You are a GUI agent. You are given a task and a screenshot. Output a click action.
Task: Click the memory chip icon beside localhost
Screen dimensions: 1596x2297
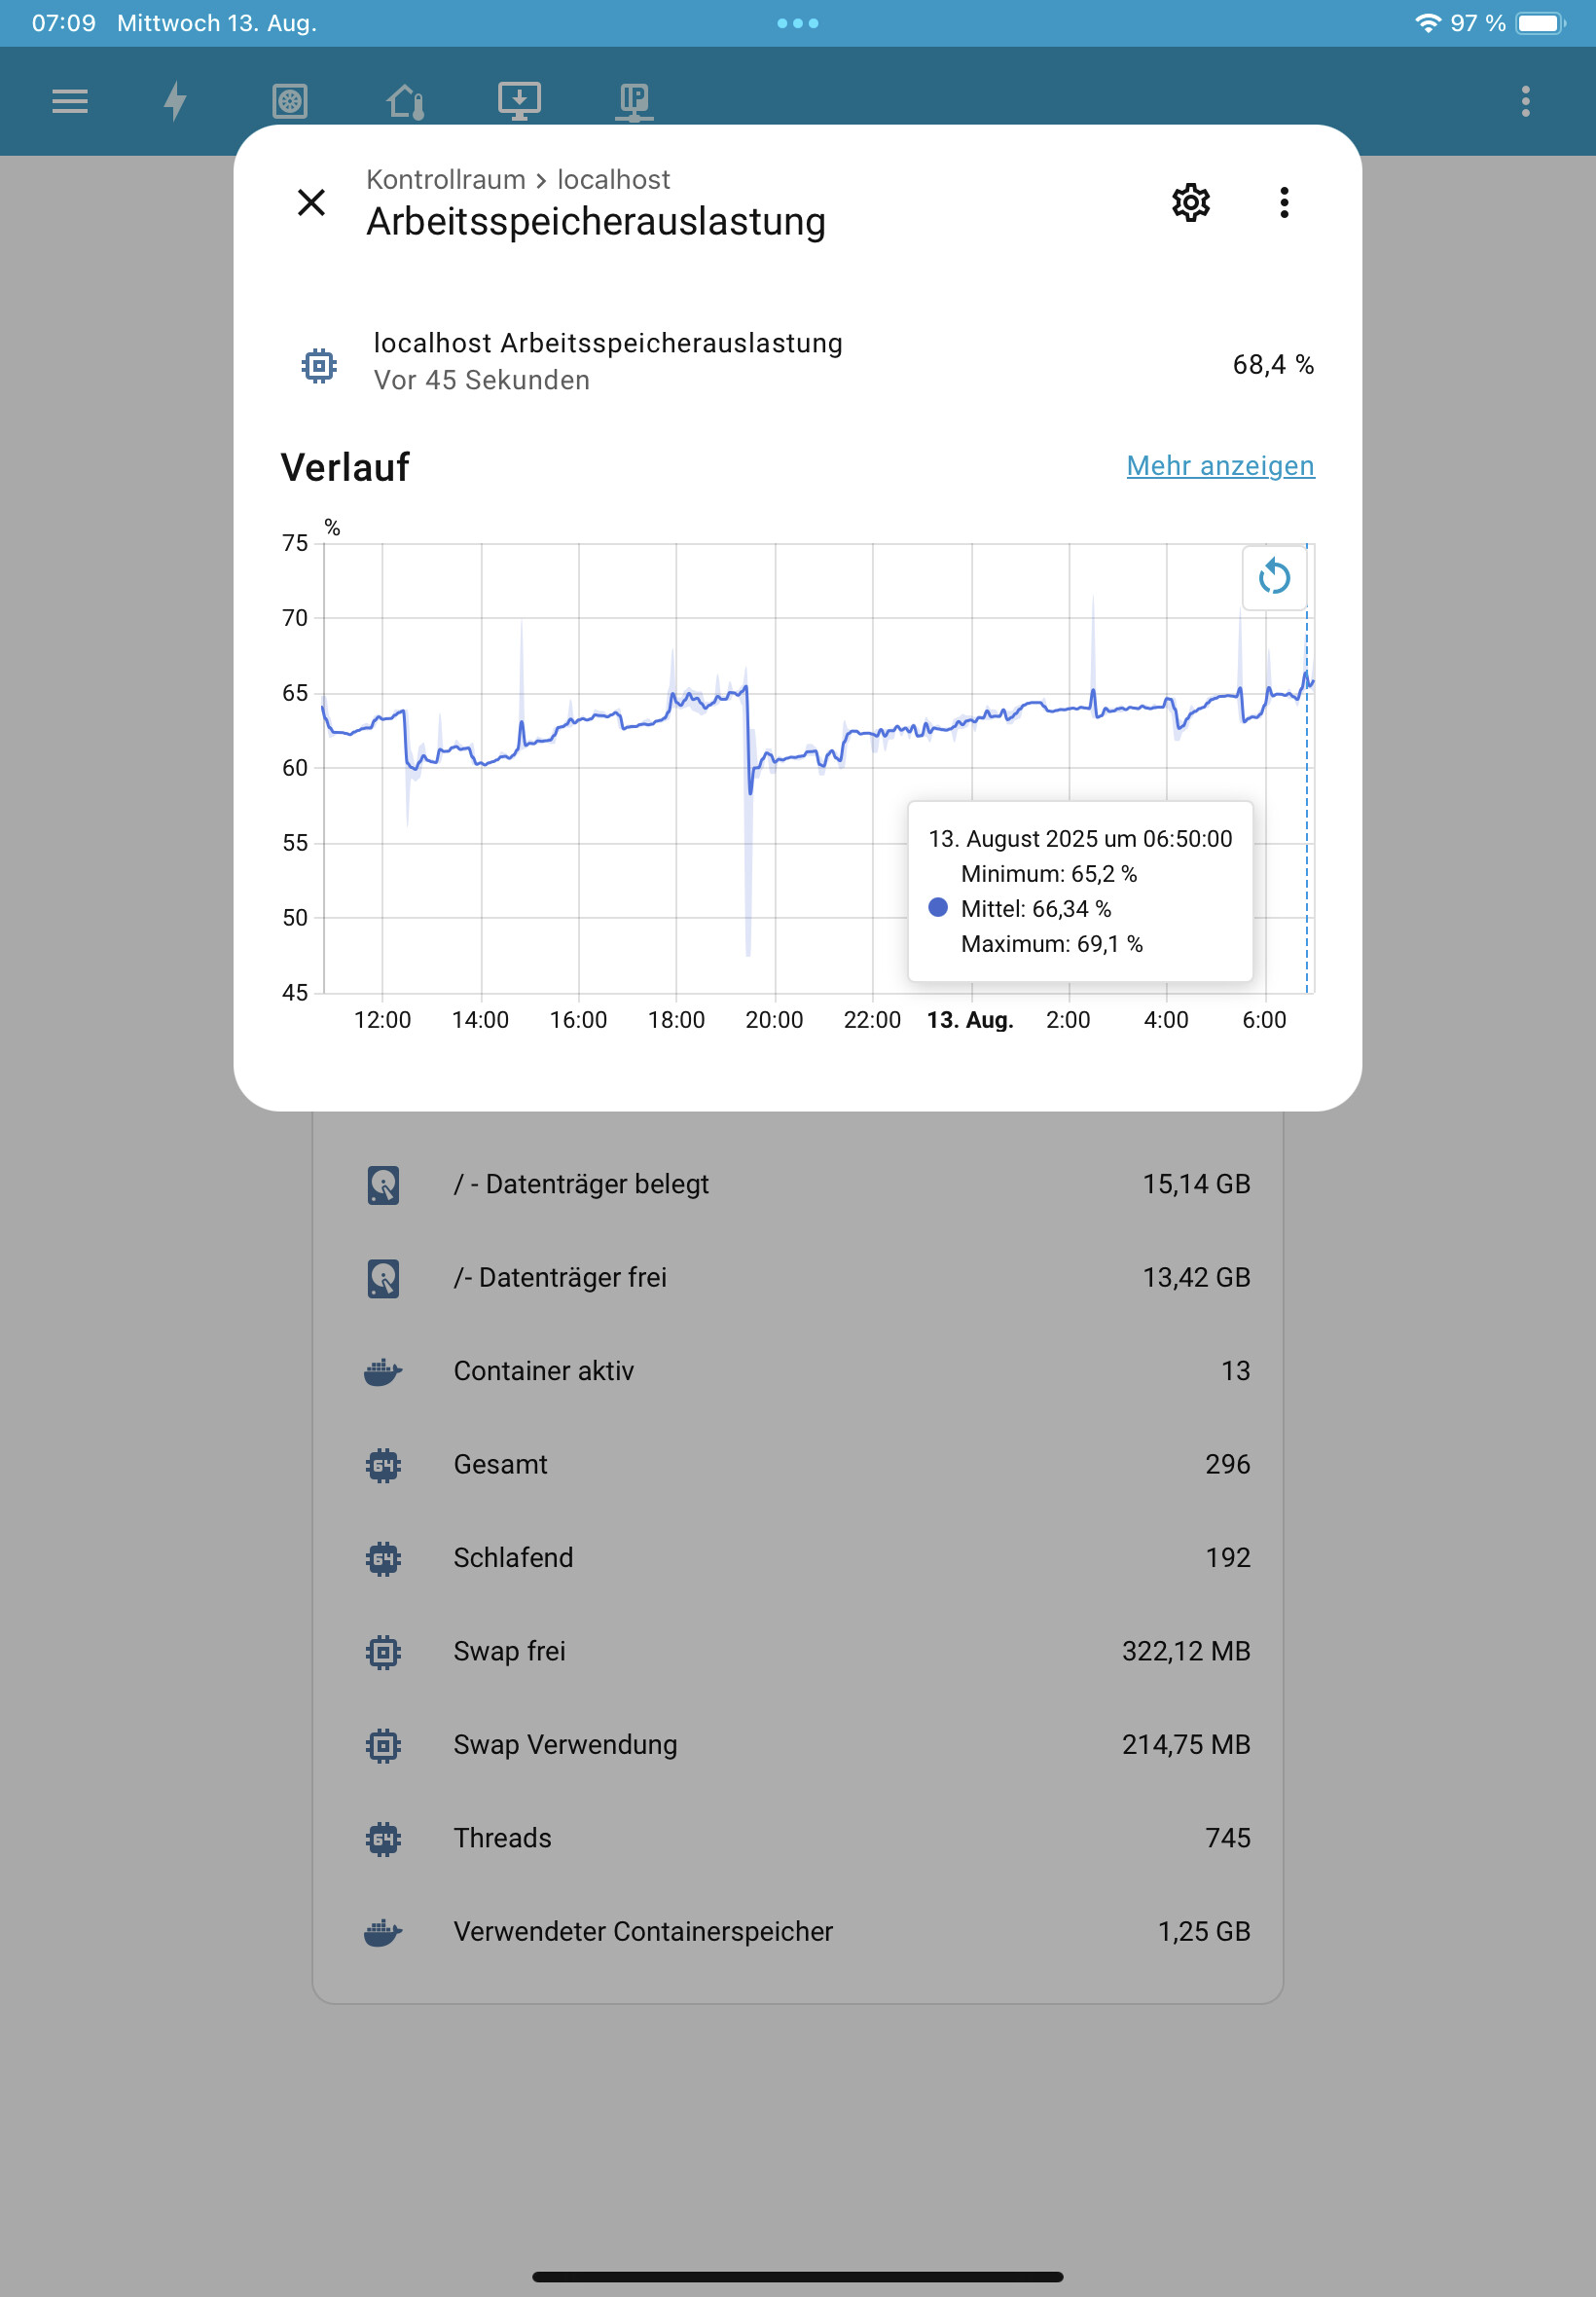(319, 365)
